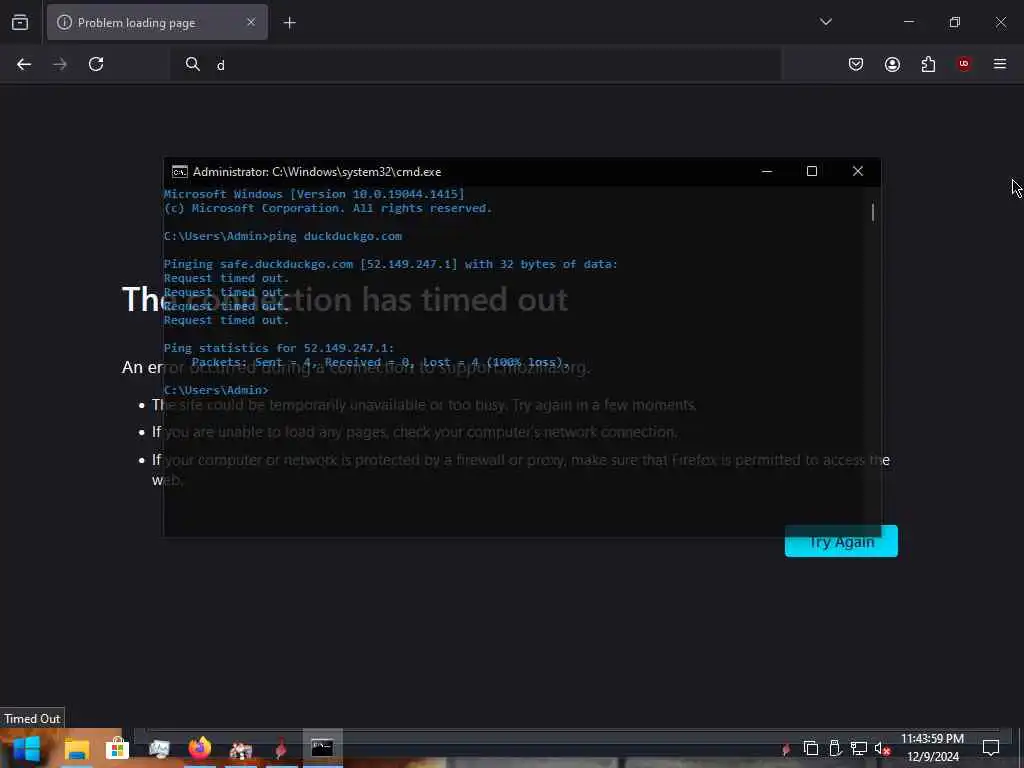Viewport: 1024px width, 768px height.
Task: Restore down the Firefox window
Action: (x=955, y=22)
